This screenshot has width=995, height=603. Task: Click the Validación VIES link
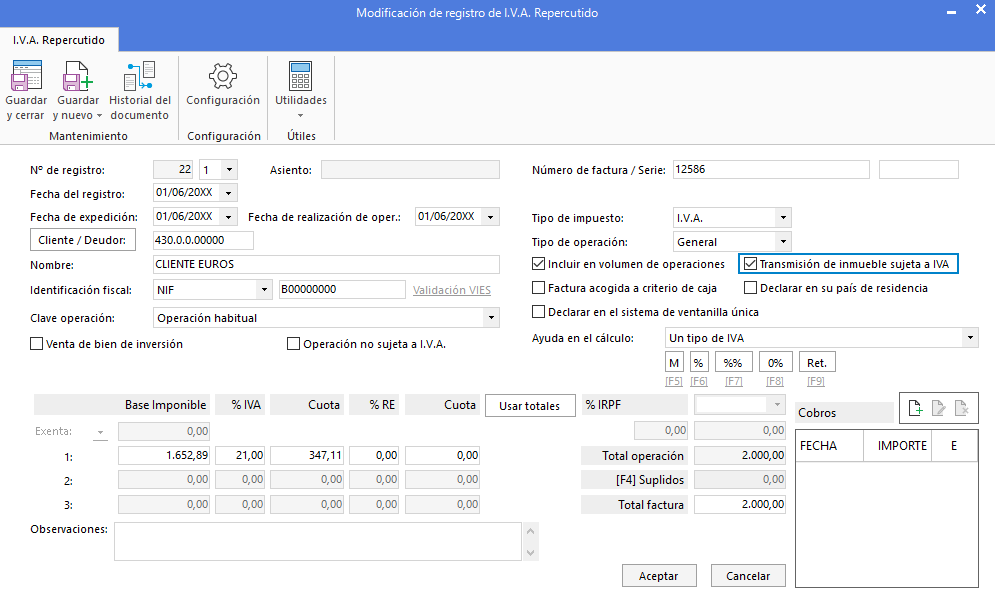(x=452, y=290)
